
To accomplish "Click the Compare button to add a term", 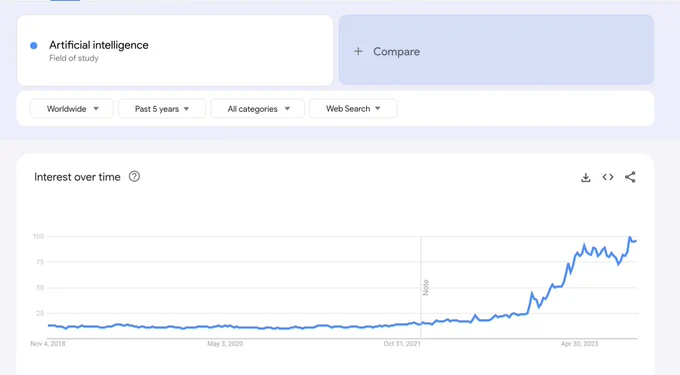I will pos(496,50).
